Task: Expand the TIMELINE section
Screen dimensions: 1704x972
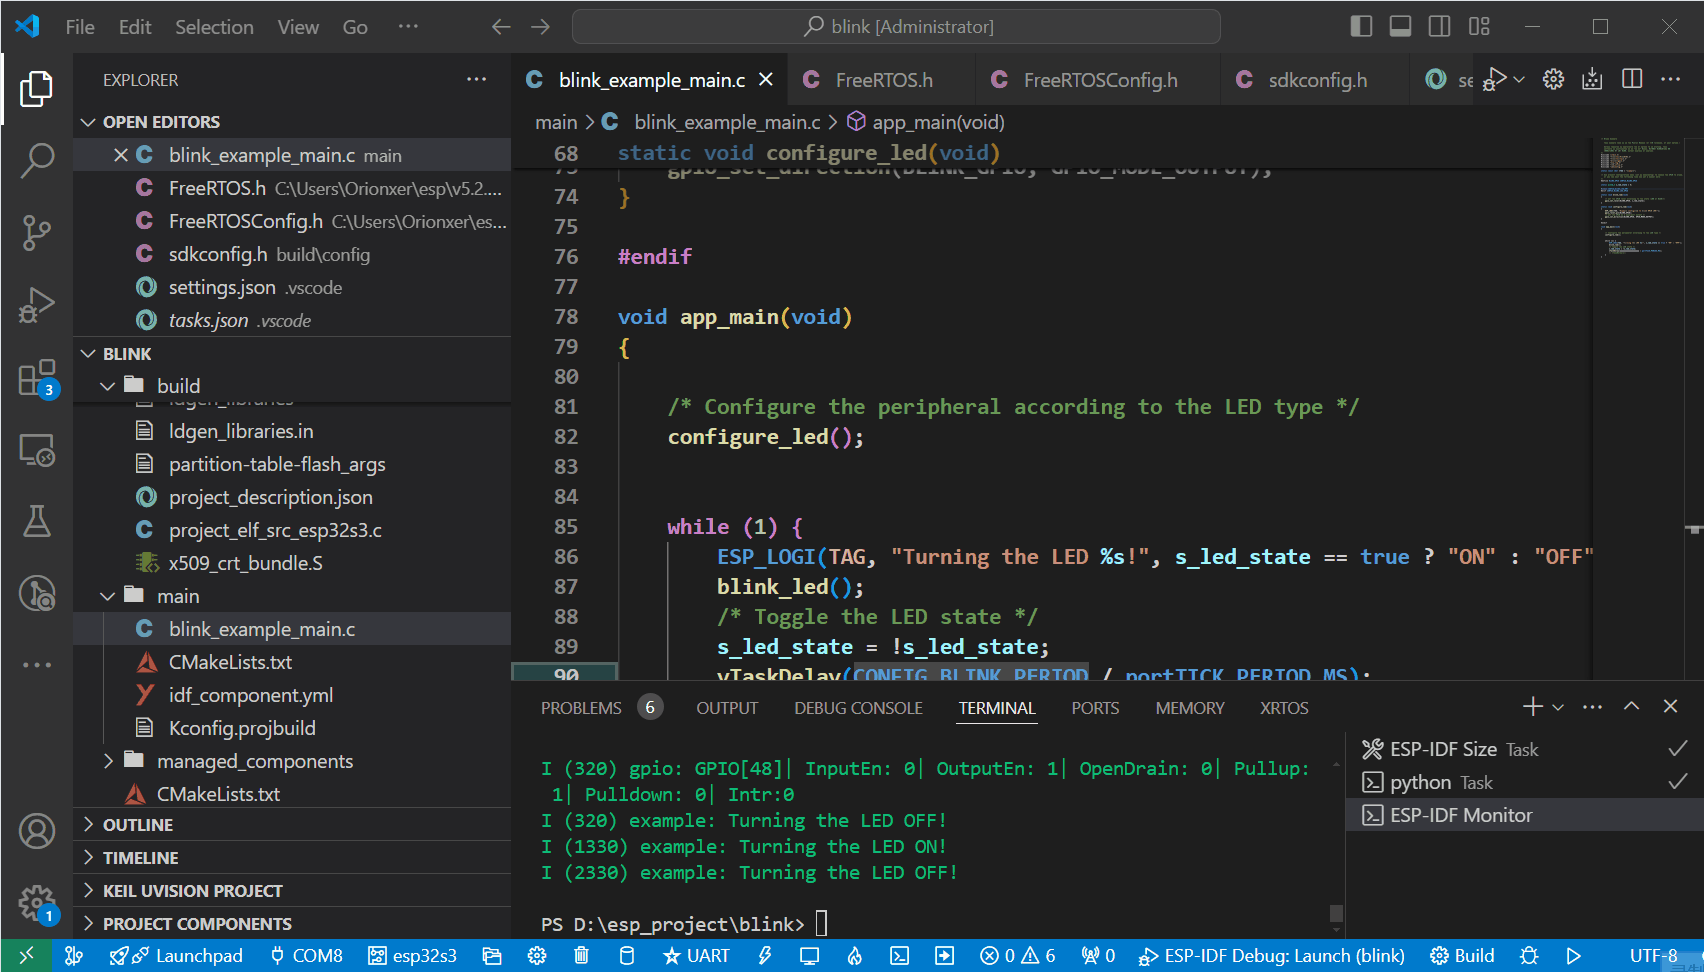Action: pyautogui.click(x=292, y=858)
